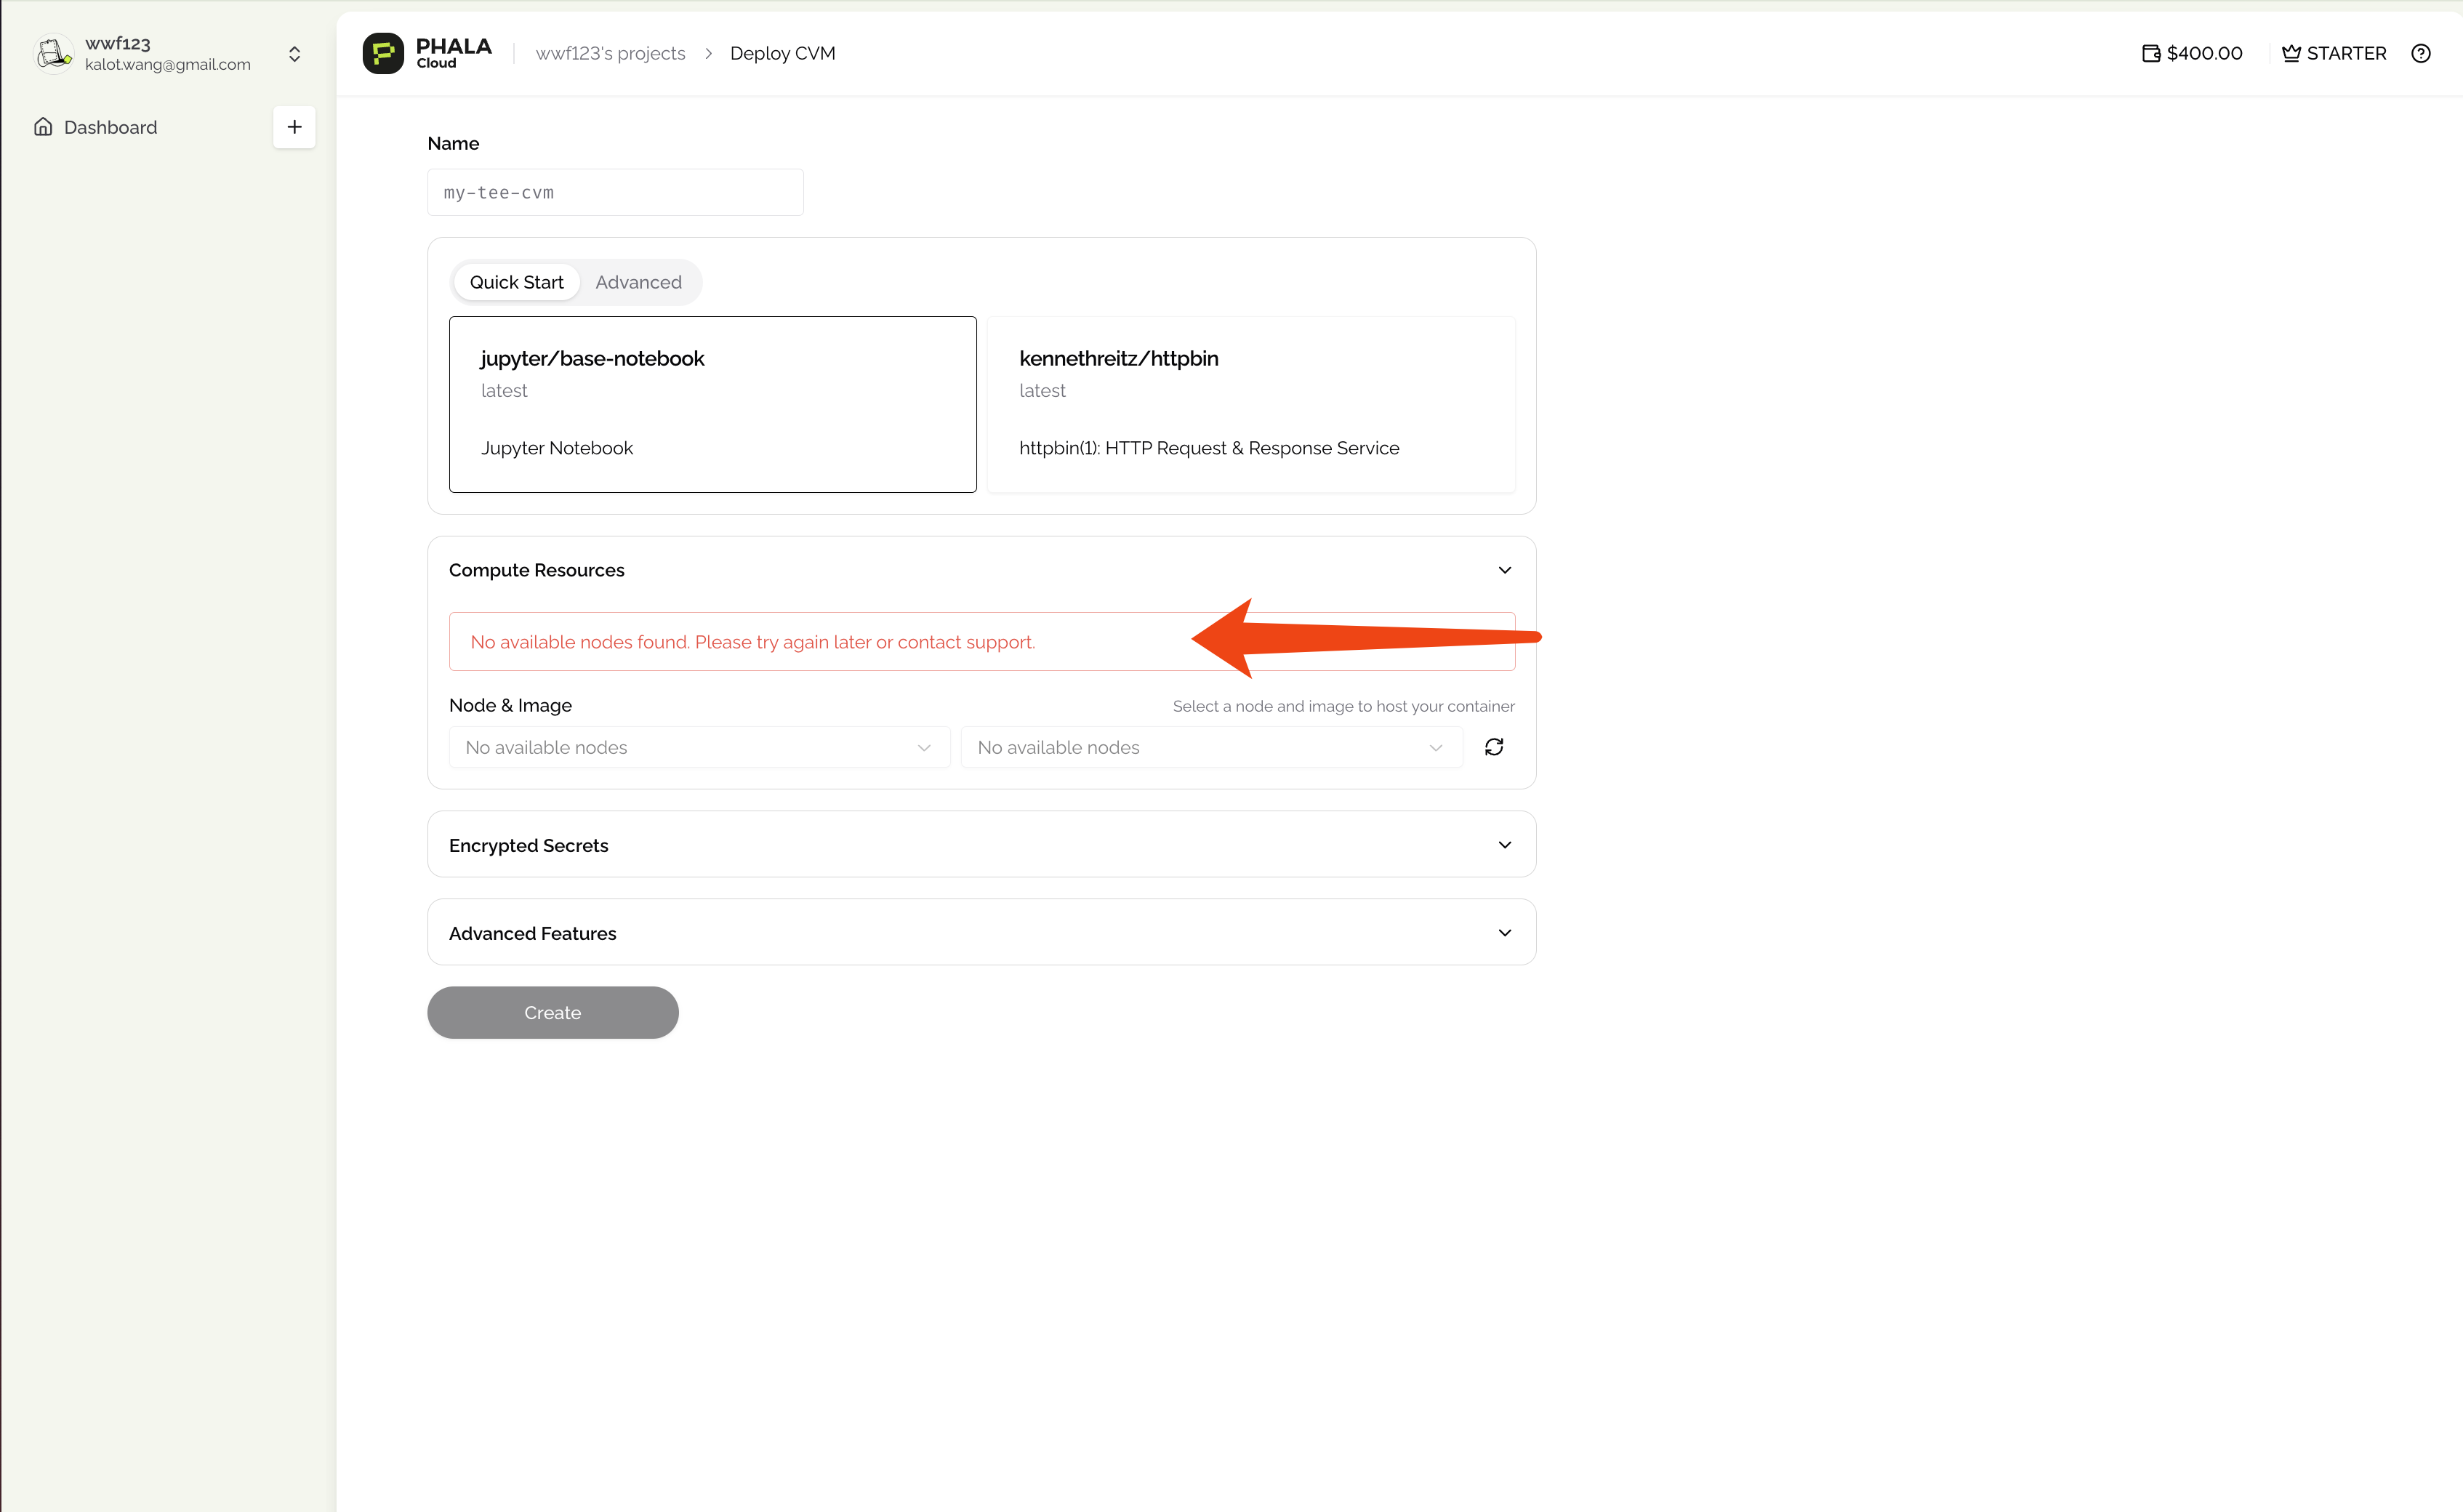The height and width of the screenshot is (1512, 2463).
Task: Select the kennethreitz/httpbin template card
Action: pyautogui.click(x=1250, y=404)
